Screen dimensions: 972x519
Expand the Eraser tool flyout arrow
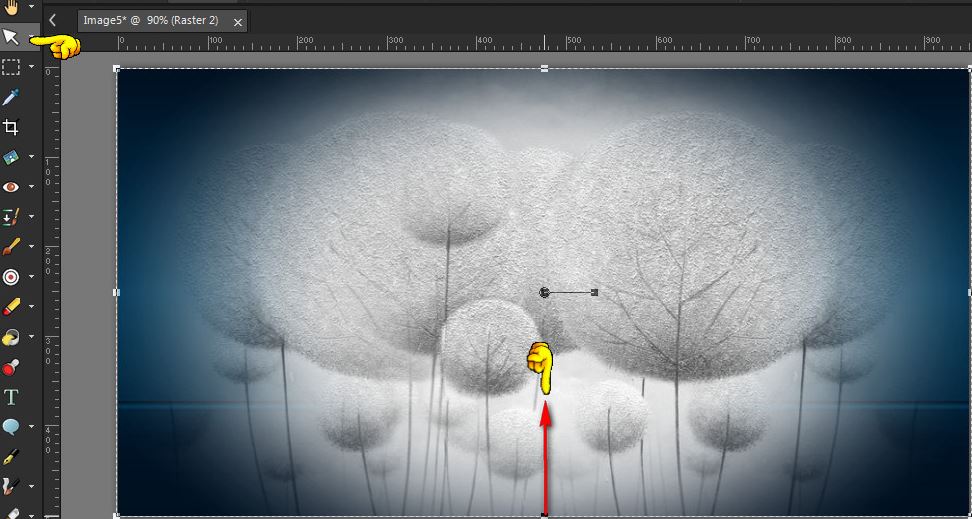coord(32,306)
